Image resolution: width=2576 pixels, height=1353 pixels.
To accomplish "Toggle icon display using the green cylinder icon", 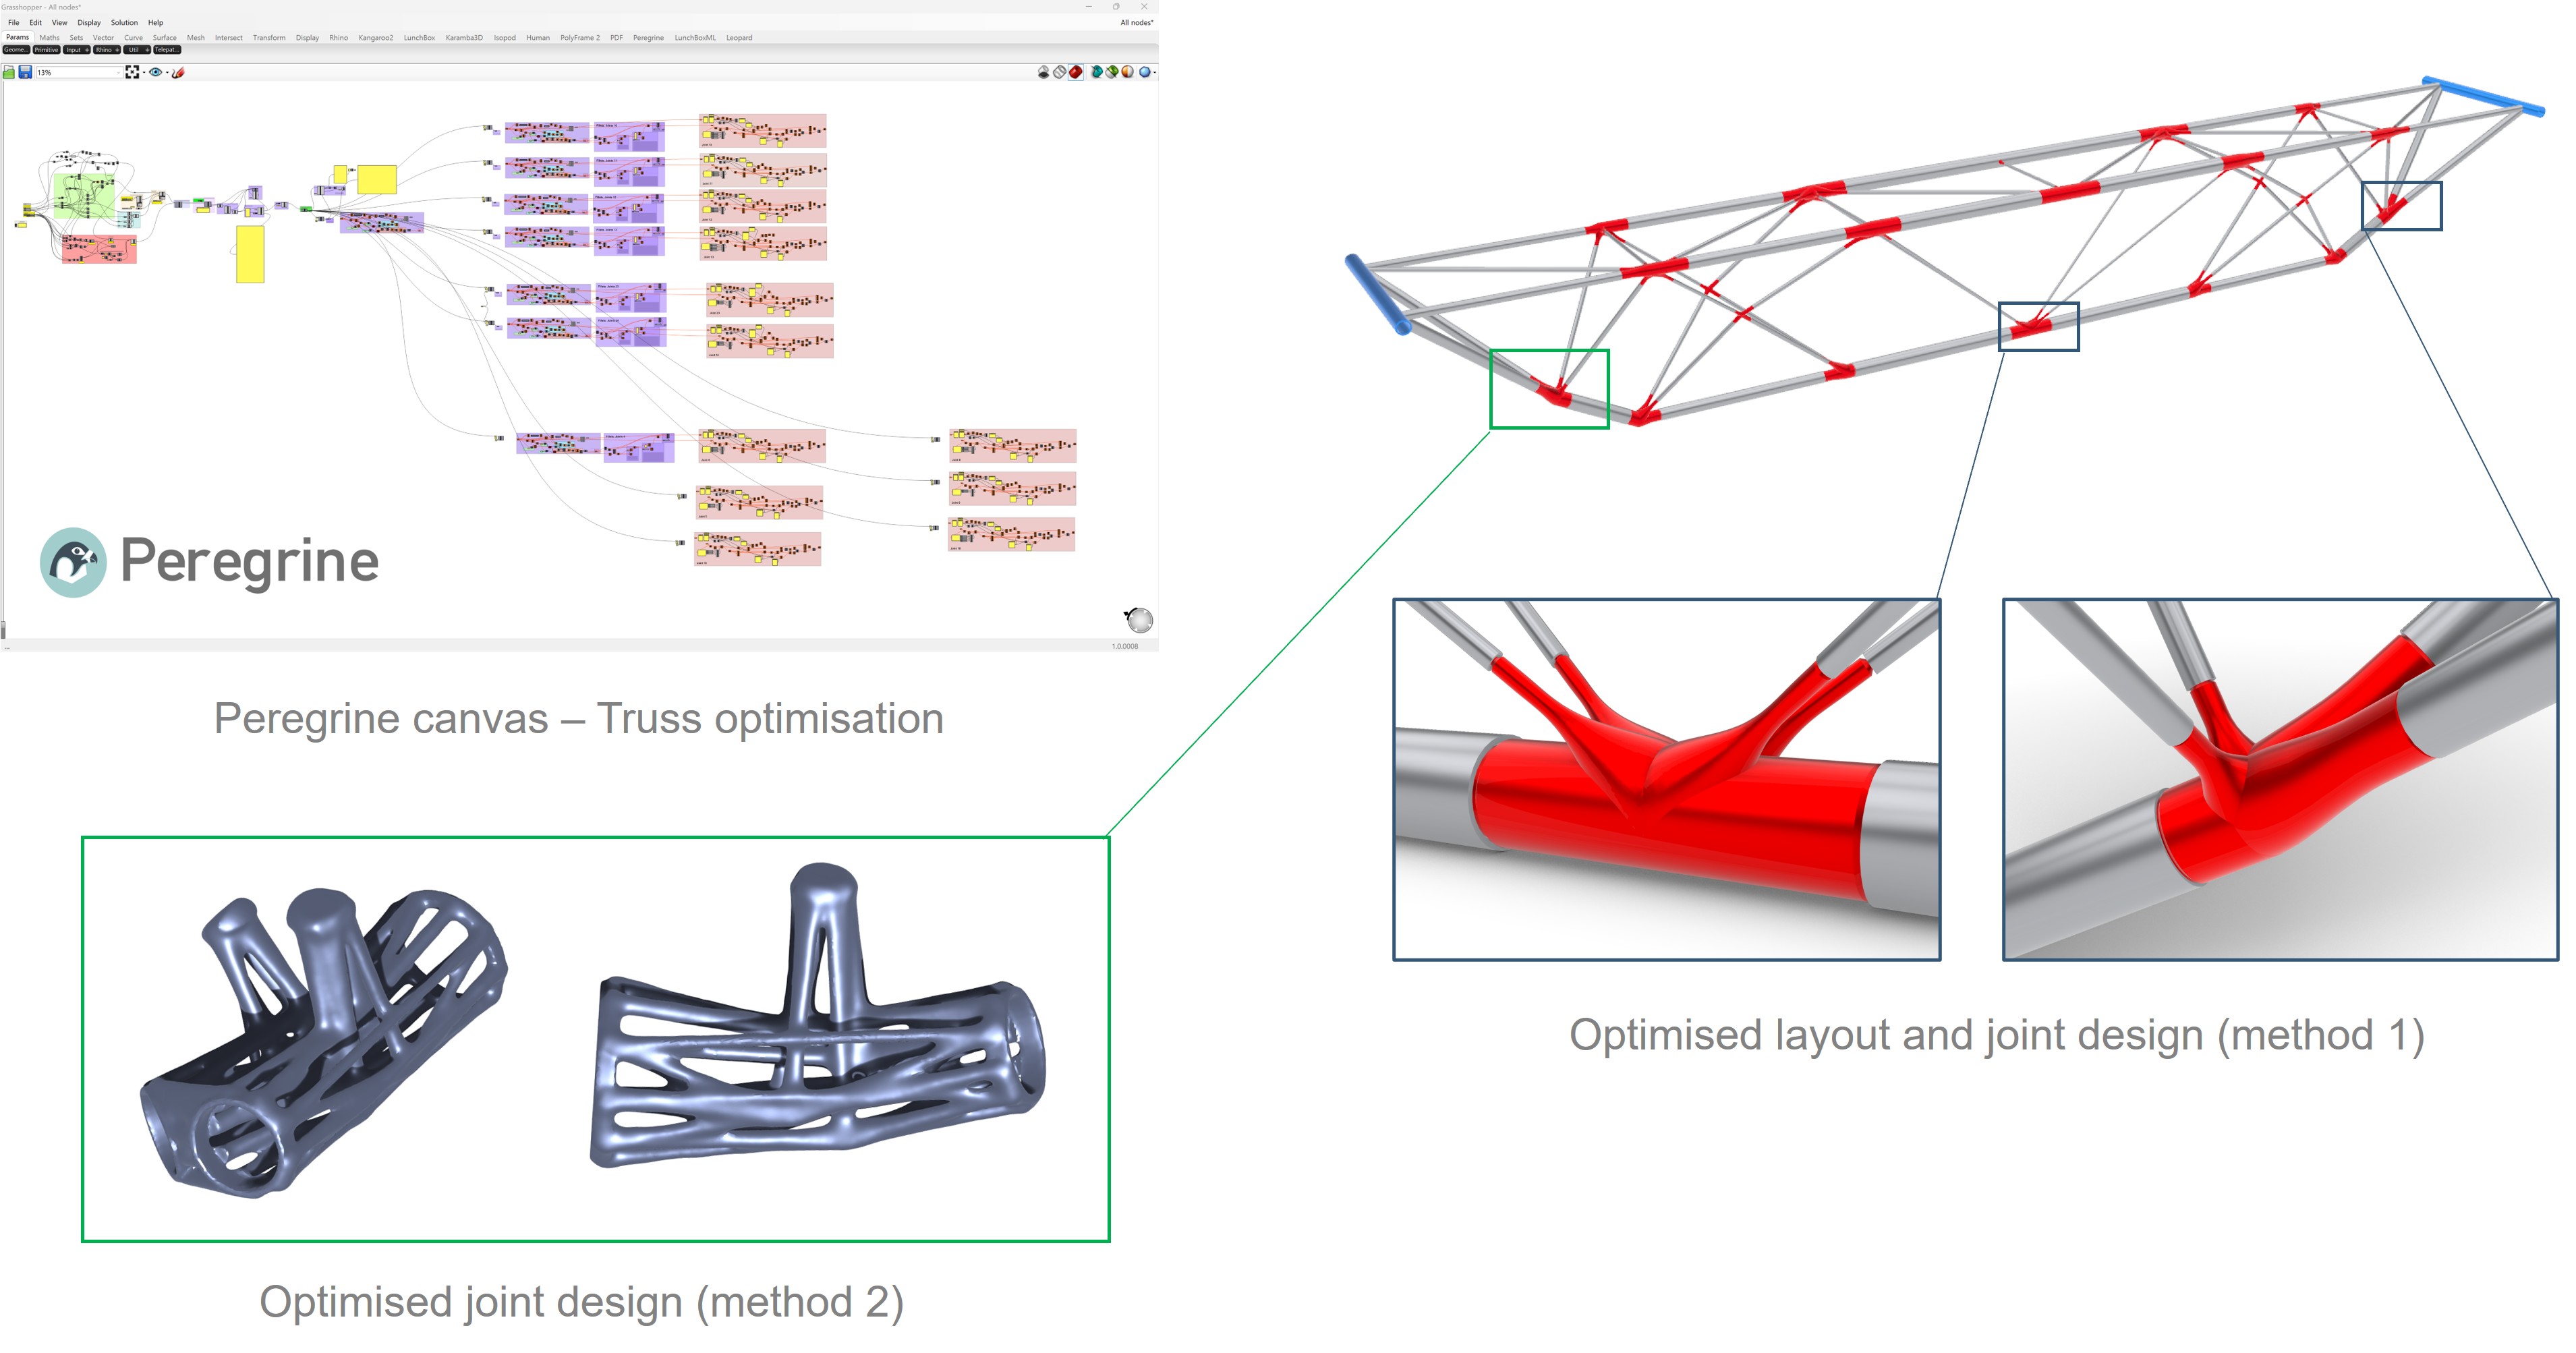I will (x=1112, y=72).
